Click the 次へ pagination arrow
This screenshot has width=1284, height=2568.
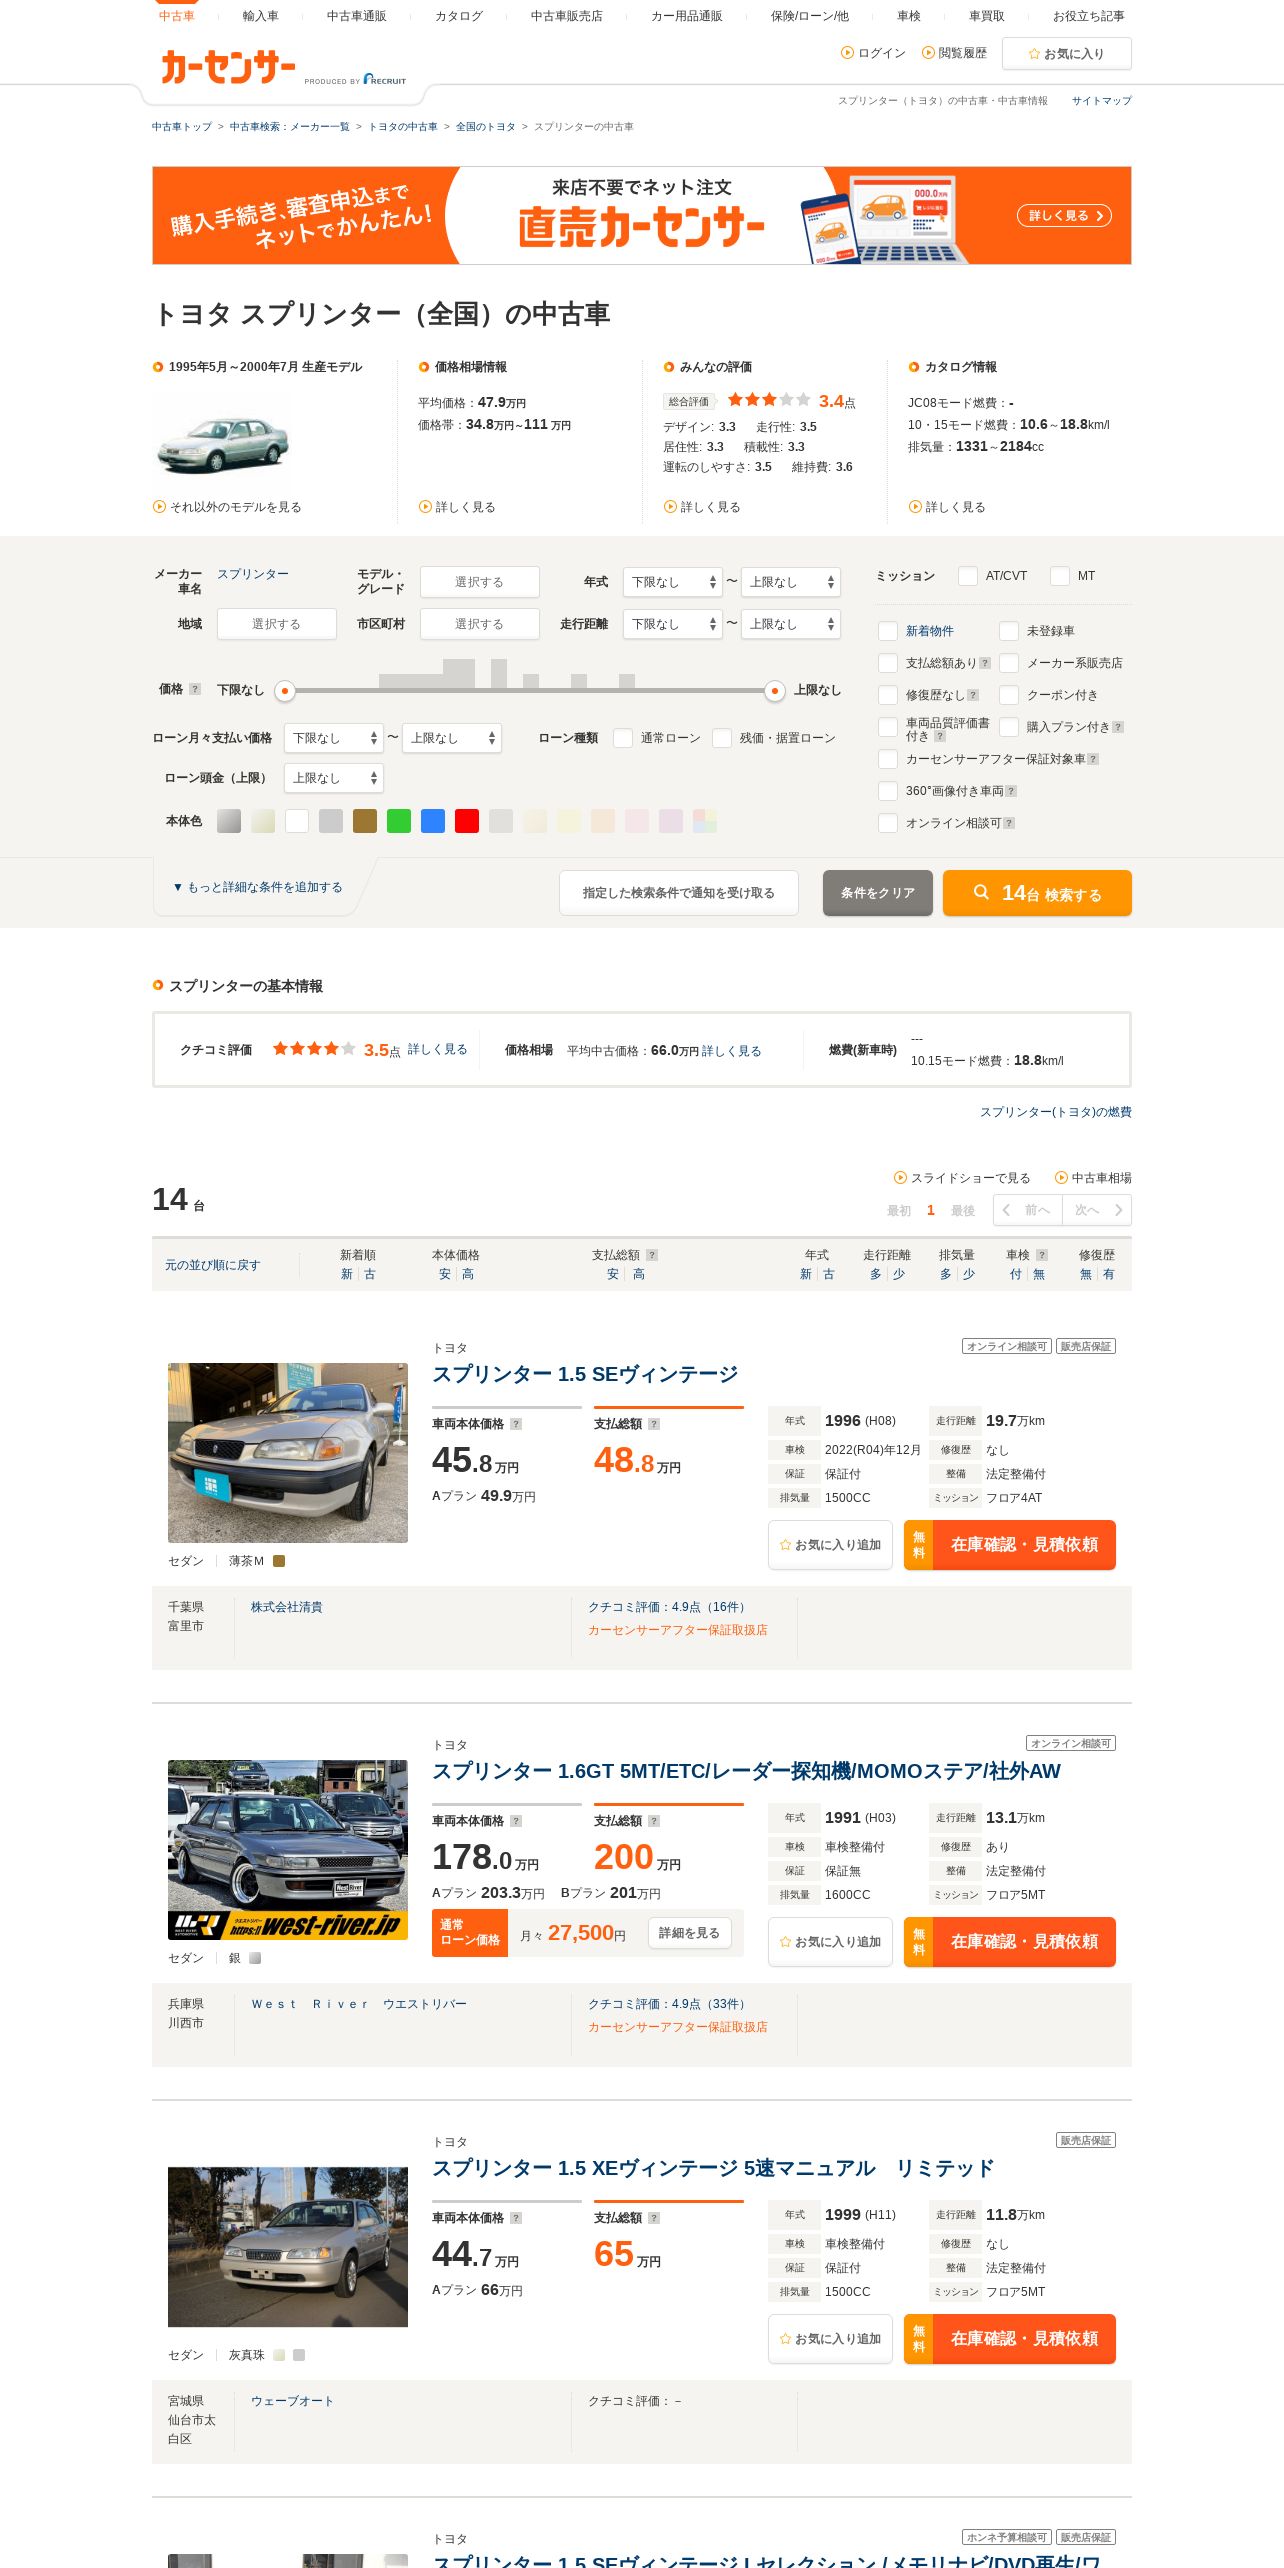coord(1097,1210)
